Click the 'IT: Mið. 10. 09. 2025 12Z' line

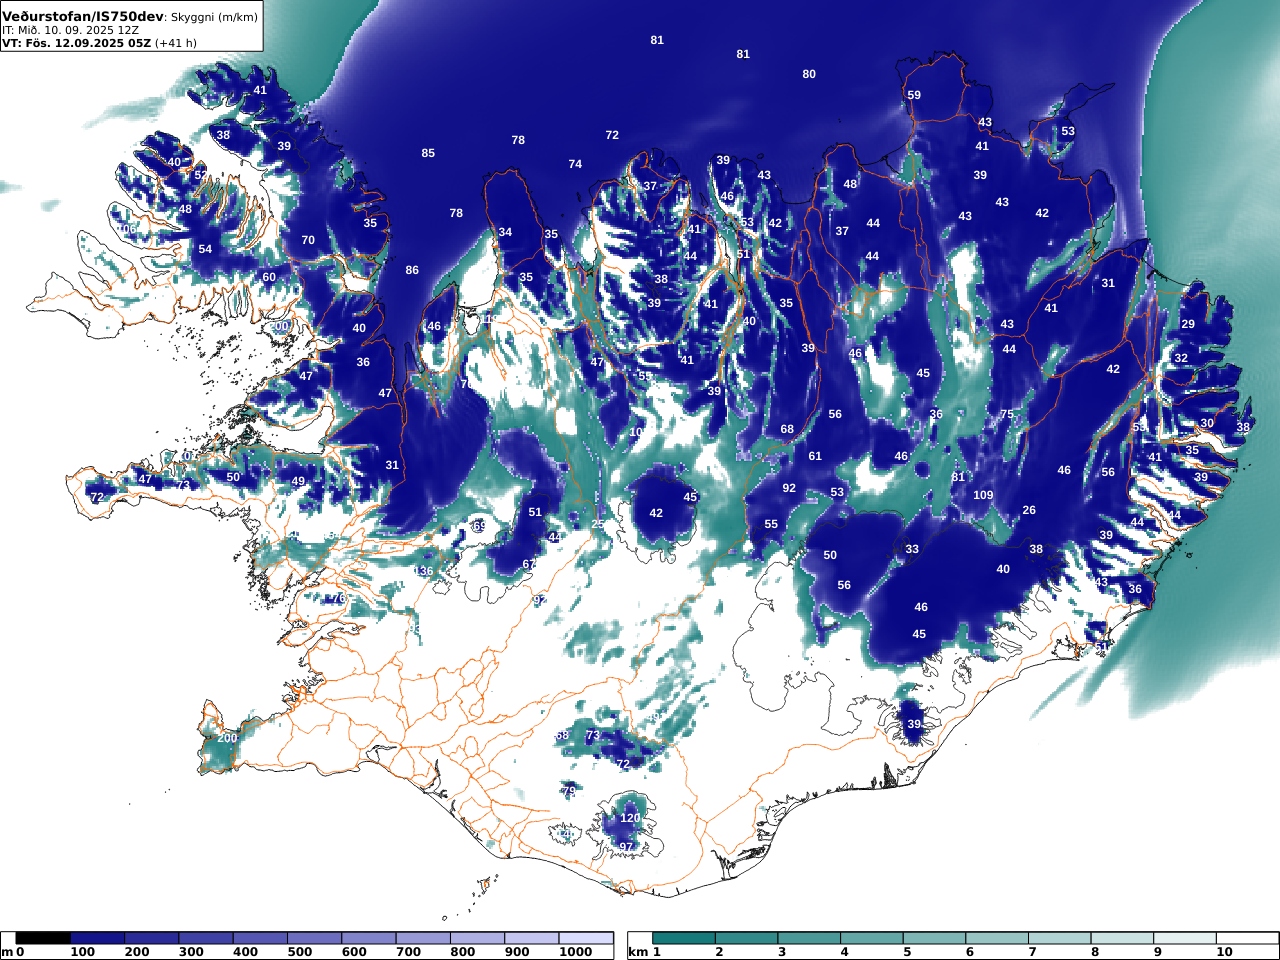[x=71, y=30]
